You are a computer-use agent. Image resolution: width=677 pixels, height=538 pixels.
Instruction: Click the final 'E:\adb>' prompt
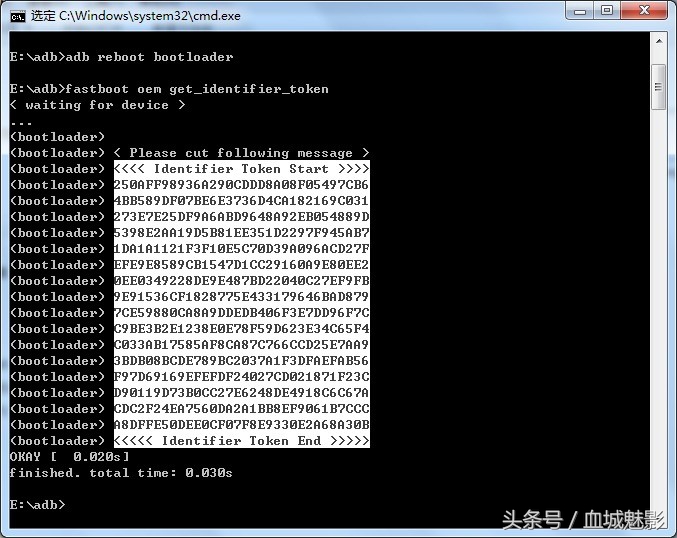(x=38, y=505)
